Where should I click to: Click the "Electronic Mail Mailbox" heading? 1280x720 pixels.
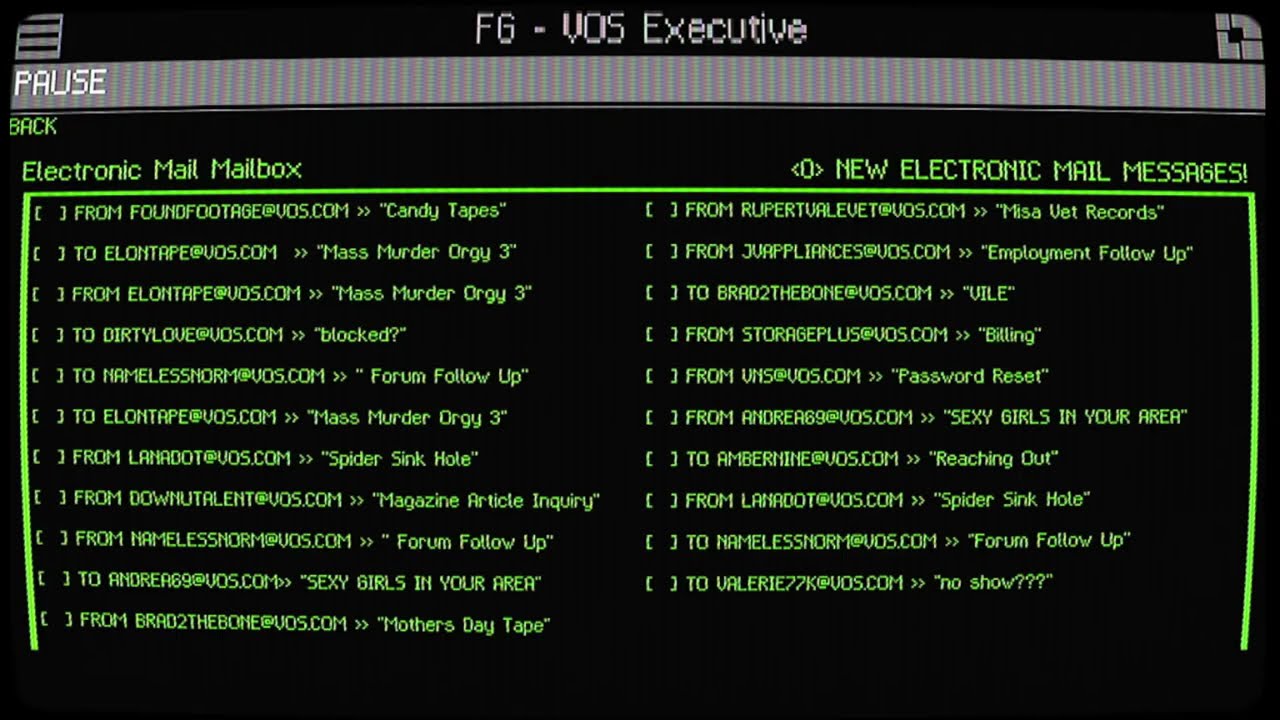(x=162, y=170)
